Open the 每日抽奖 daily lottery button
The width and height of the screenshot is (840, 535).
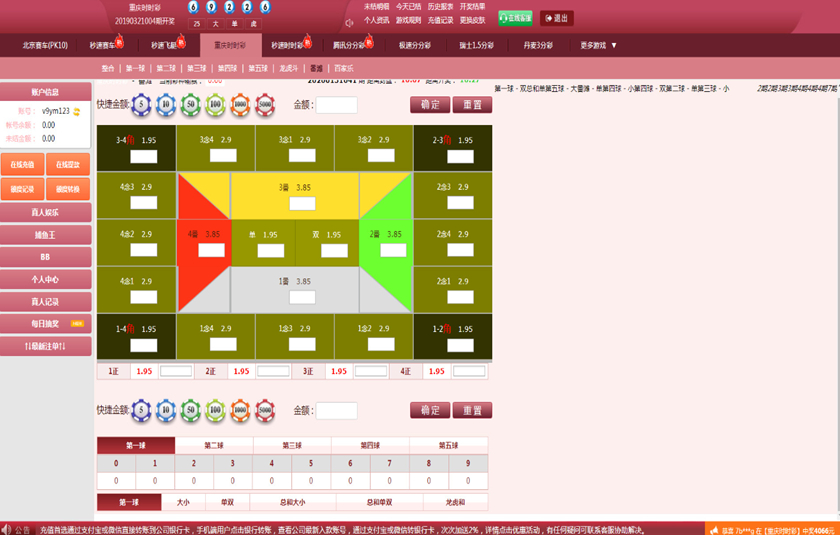45,324
